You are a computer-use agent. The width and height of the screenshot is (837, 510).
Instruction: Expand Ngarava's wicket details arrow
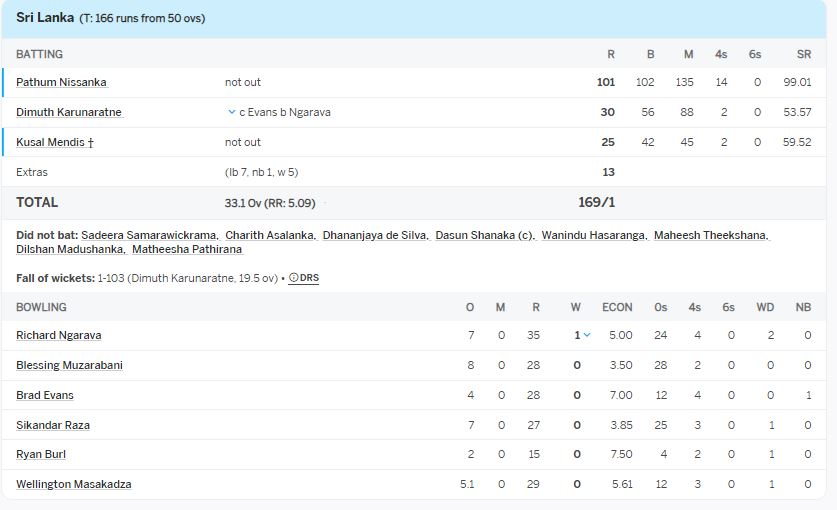[587, 335]
